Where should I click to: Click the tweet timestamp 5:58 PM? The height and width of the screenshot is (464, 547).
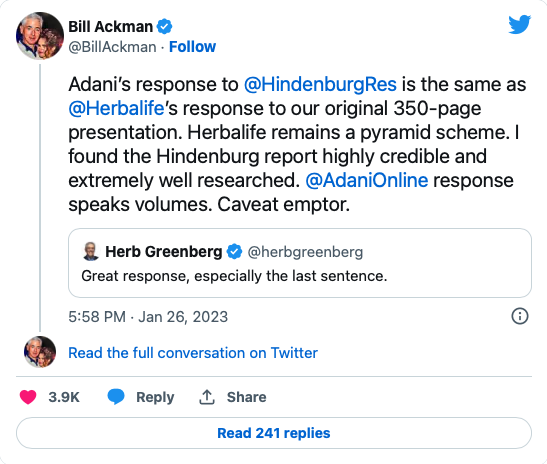tap(97, 317)
